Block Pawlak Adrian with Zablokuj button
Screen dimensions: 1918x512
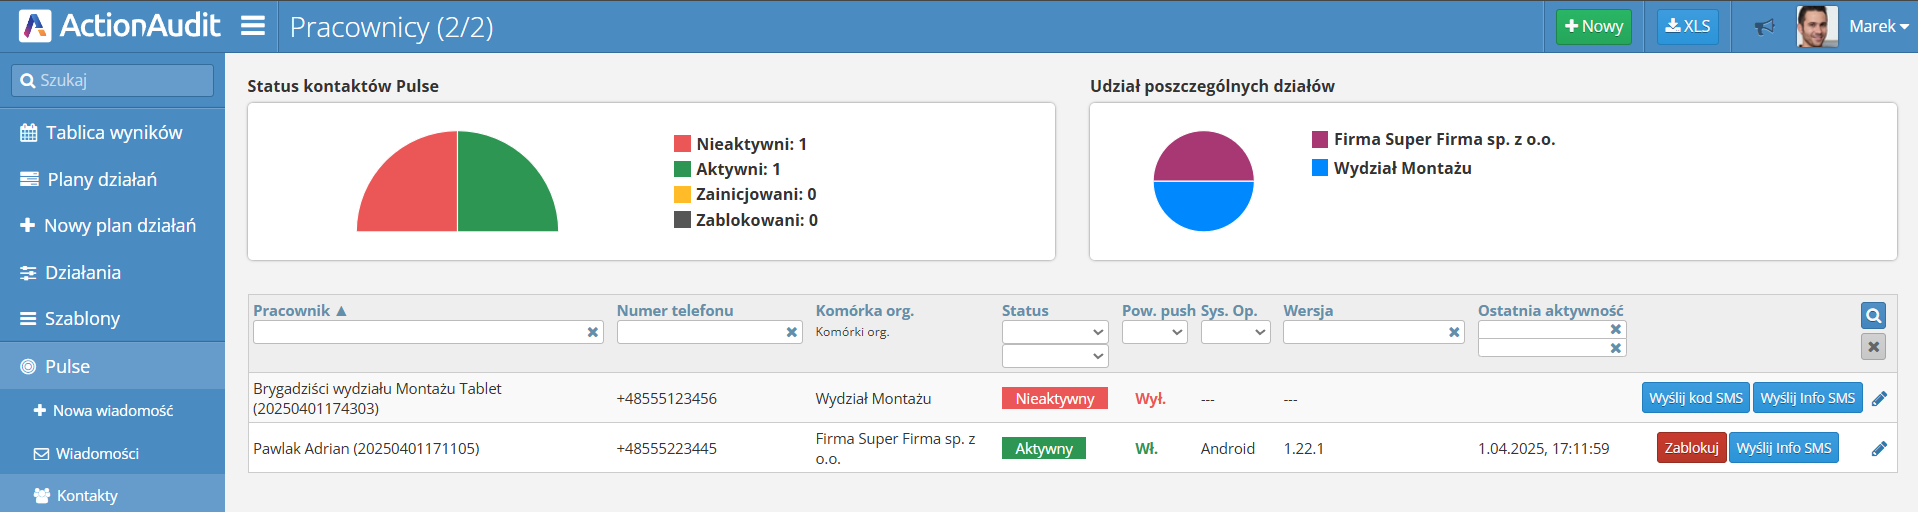(1691, 448)
